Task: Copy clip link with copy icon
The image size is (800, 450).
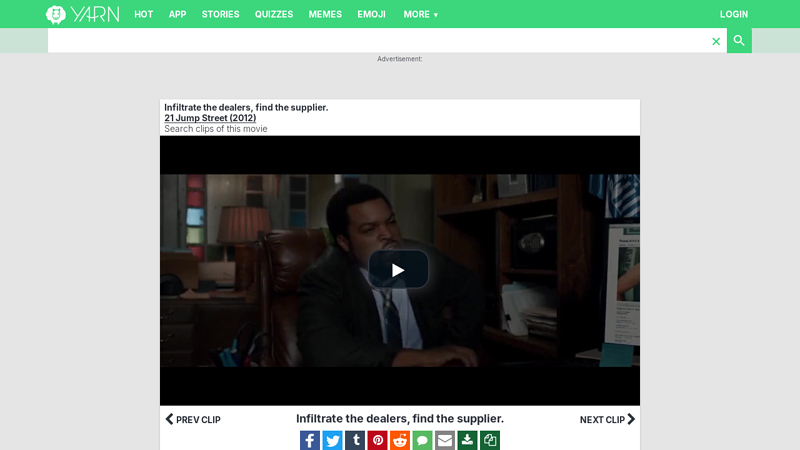Action: [490, 440]
